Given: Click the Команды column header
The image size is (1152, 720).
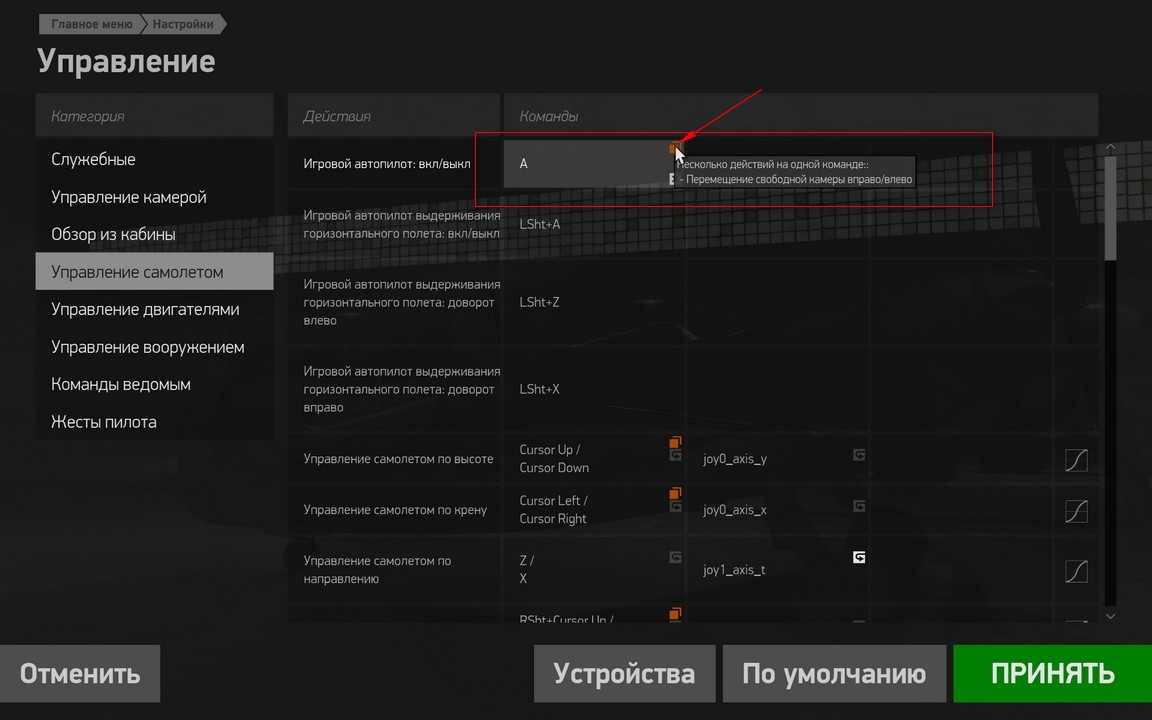Looking at the screenshot, I should click(801, 115).
